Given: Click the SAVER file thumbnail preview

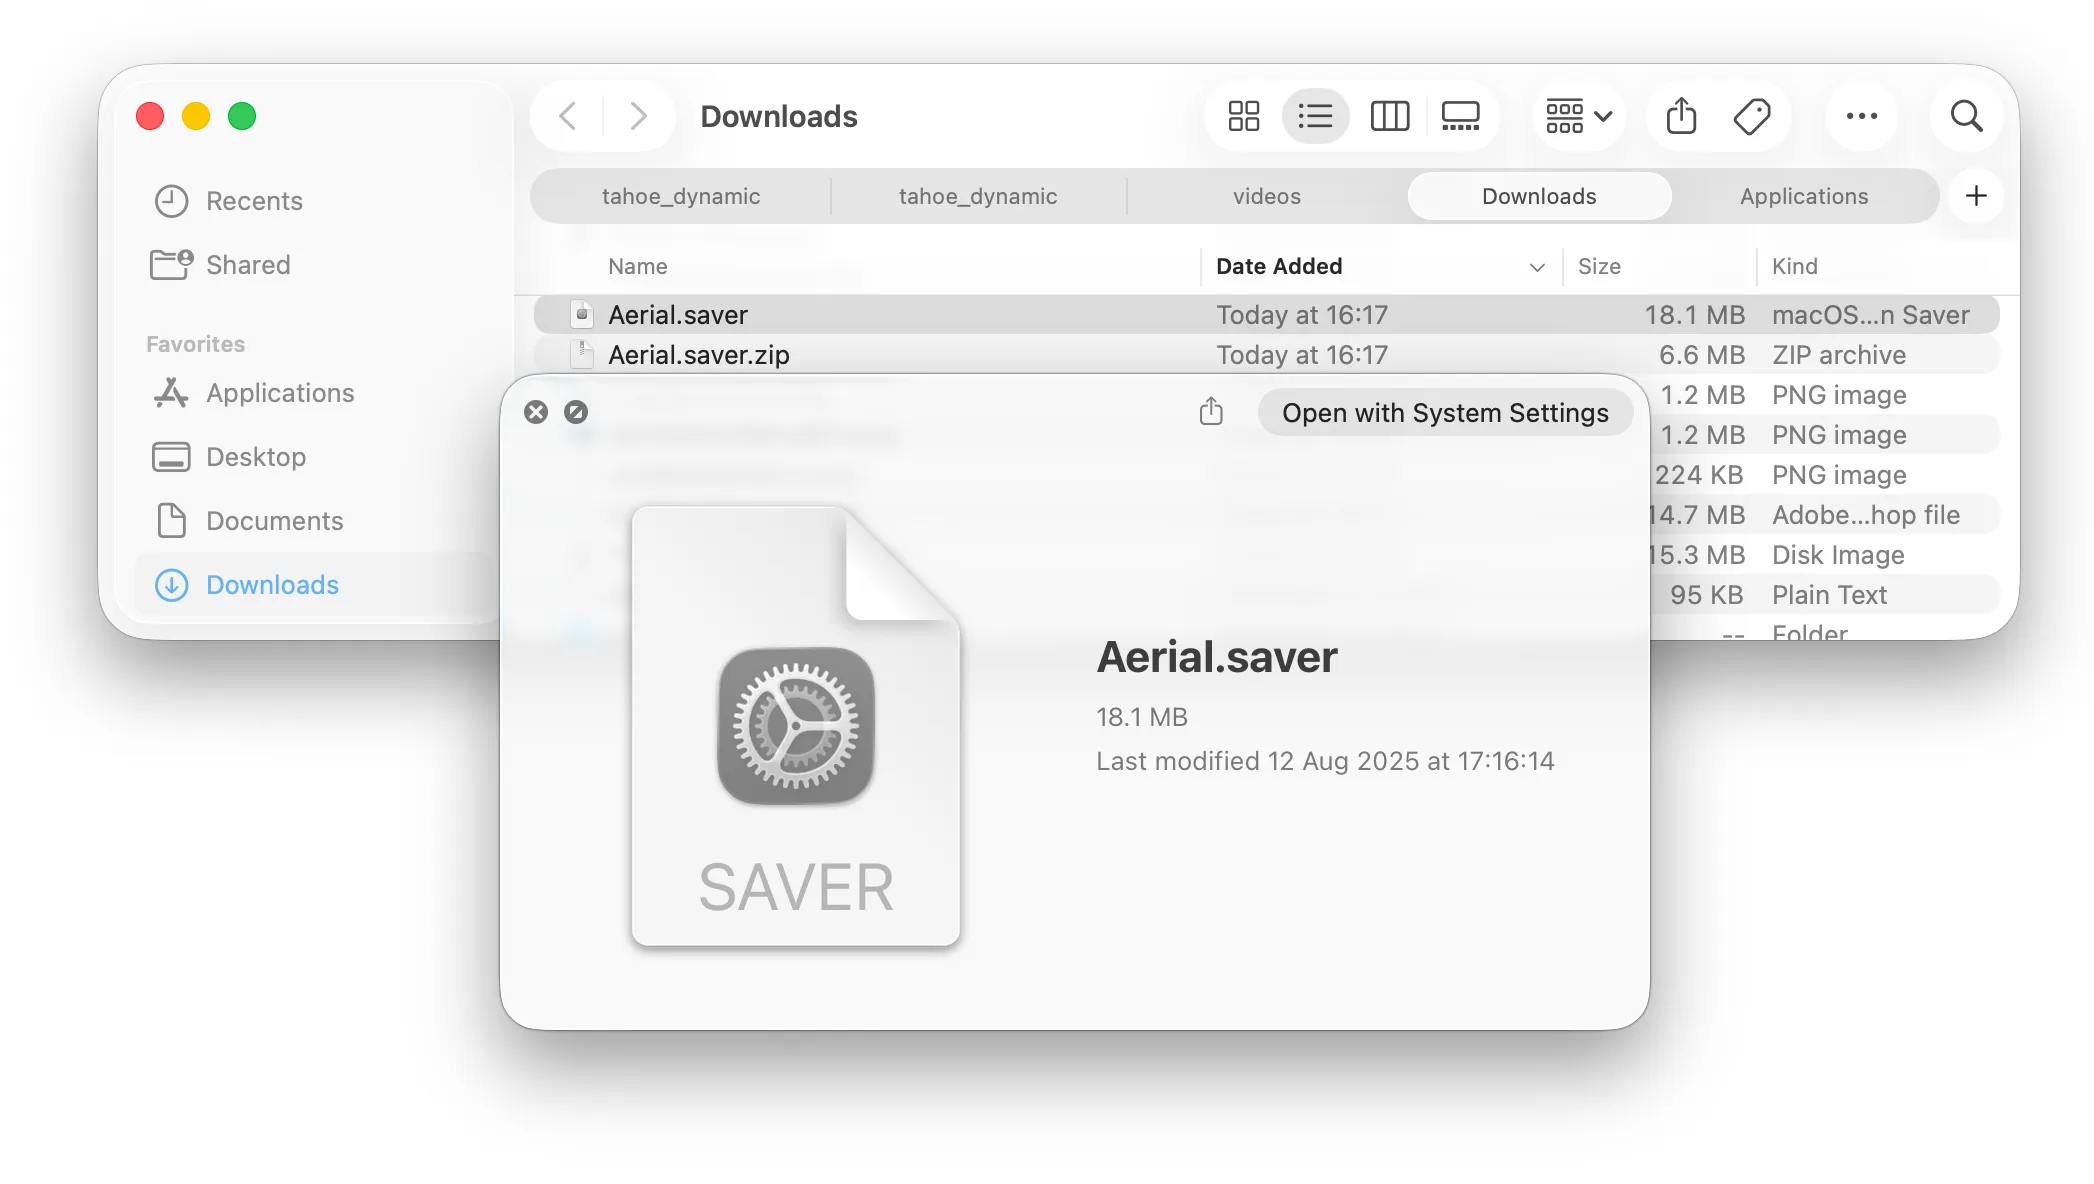Looking at the screenshot, I should (796, 726).
